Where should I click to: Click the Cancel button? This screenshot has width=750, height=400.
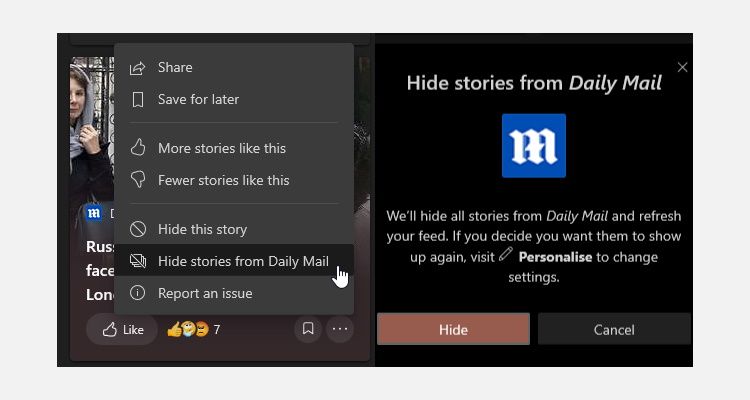tap(614, 329)
